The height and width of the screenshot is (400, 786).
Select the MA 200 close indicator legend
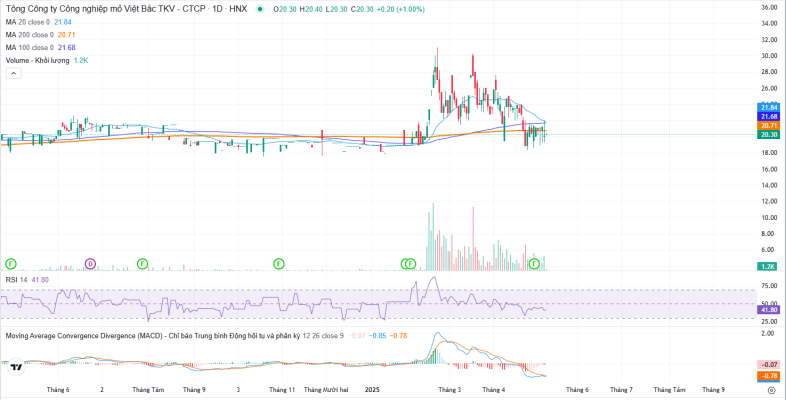pos(30,35)
